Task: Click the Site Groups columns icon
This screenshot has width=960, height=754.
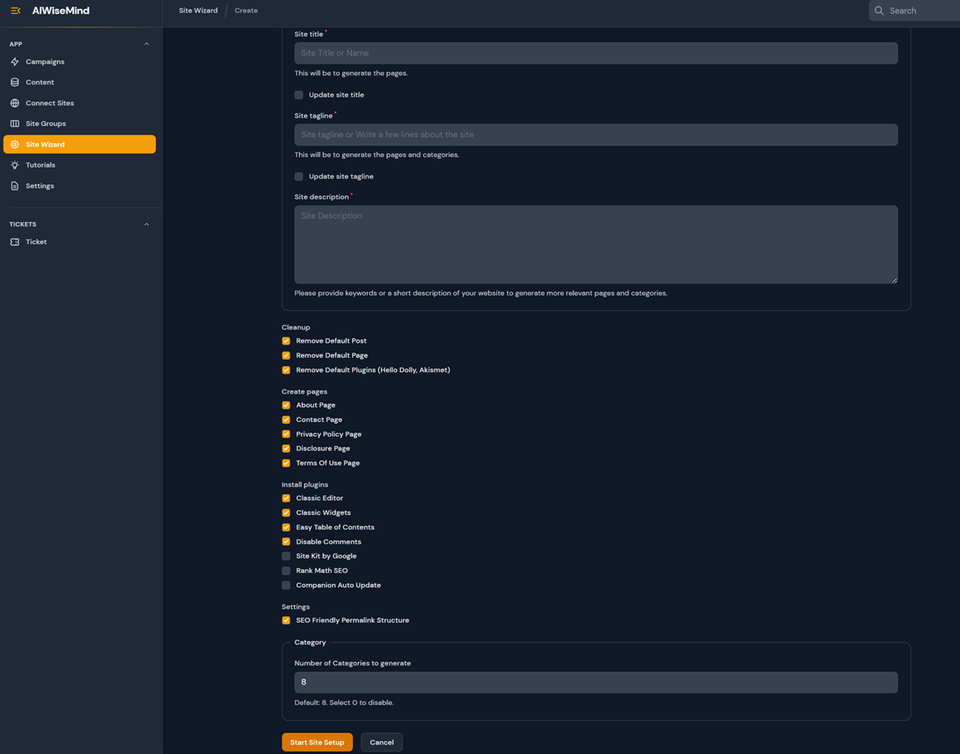Action: pos(15,124)
